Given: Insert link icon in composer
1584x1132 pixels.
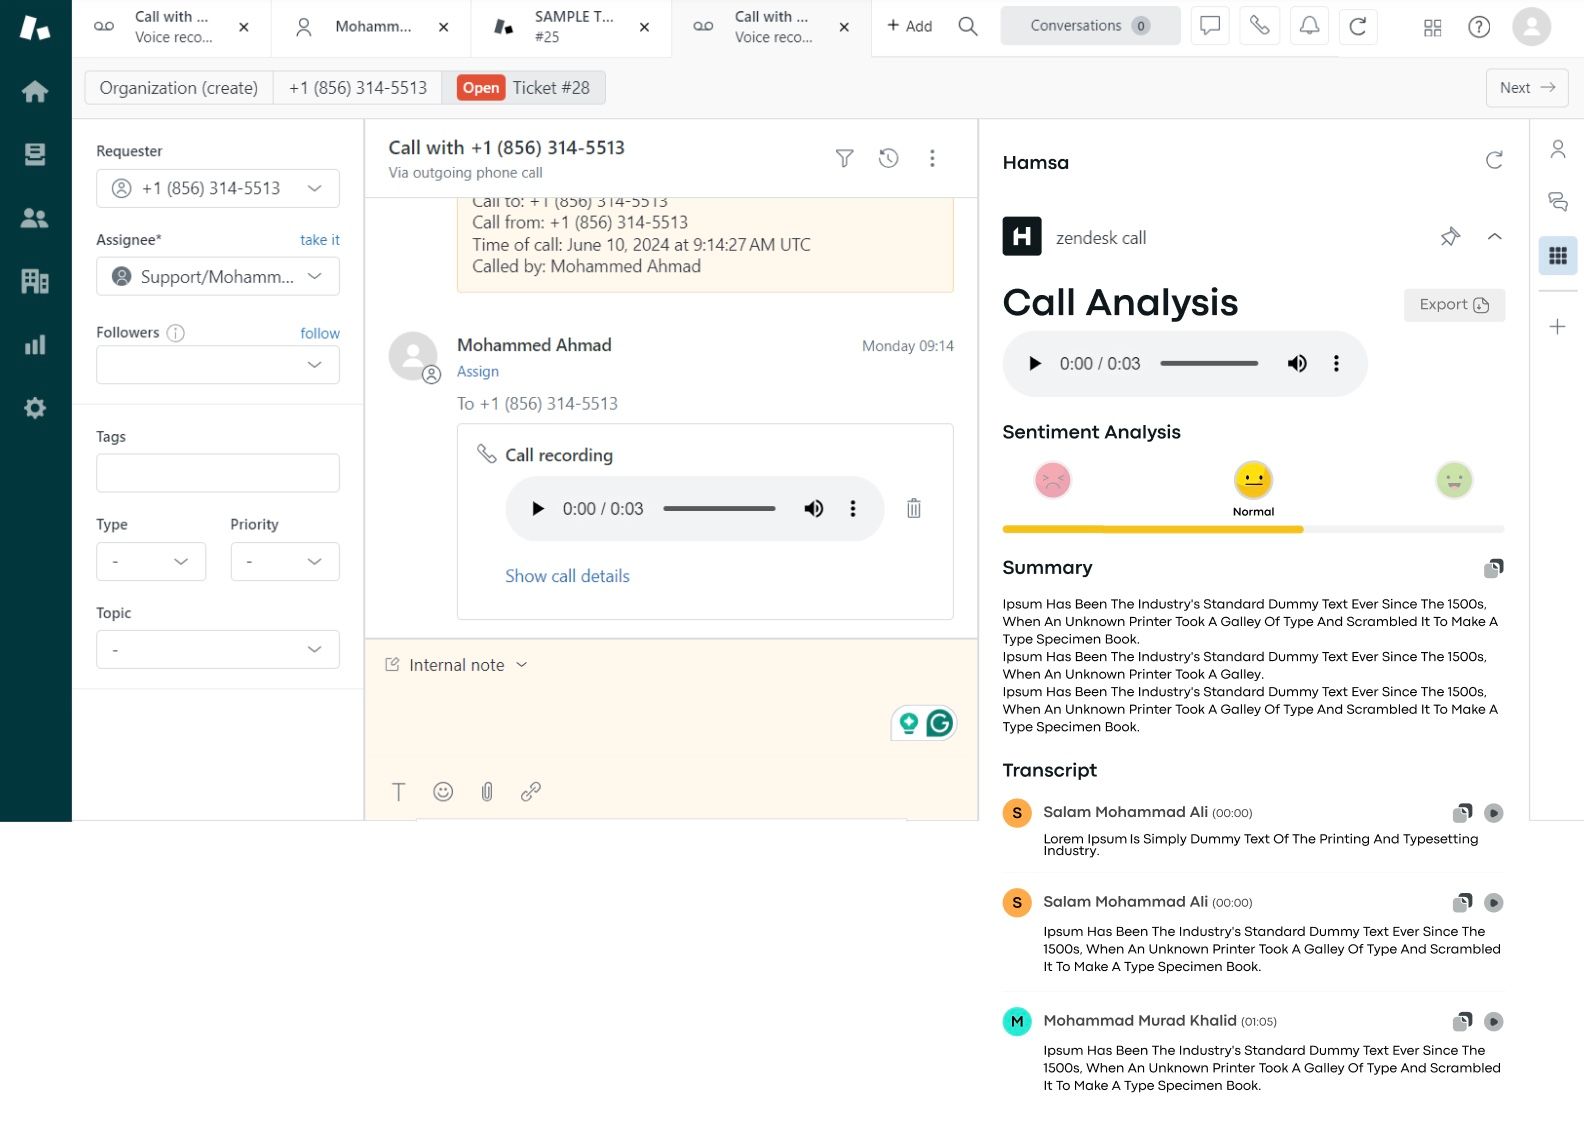Looking at the screenshot, I should pos(531,792).
